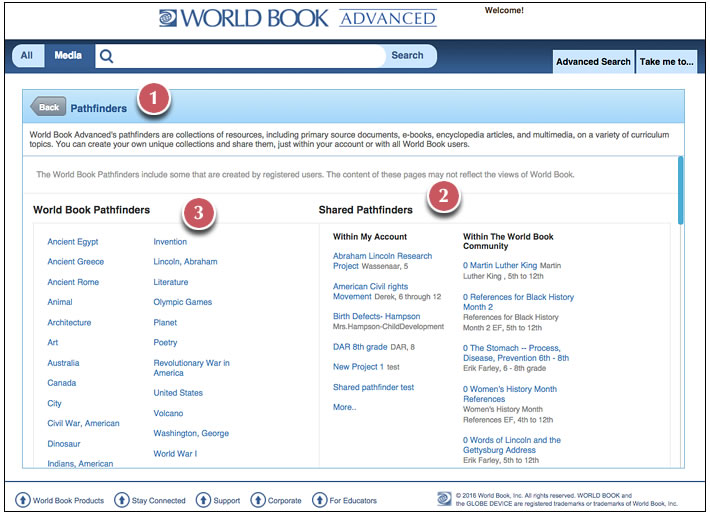Screen dimensions: 710x522
Task: Open the Australia pathfinder
Action: [x=63, y=363]
